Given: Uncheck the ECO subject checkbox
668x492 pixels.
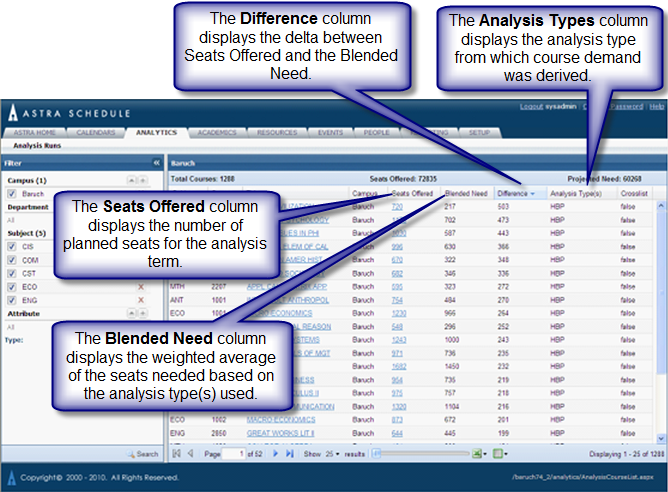Looking at the screenshot, I should (12, 287).
